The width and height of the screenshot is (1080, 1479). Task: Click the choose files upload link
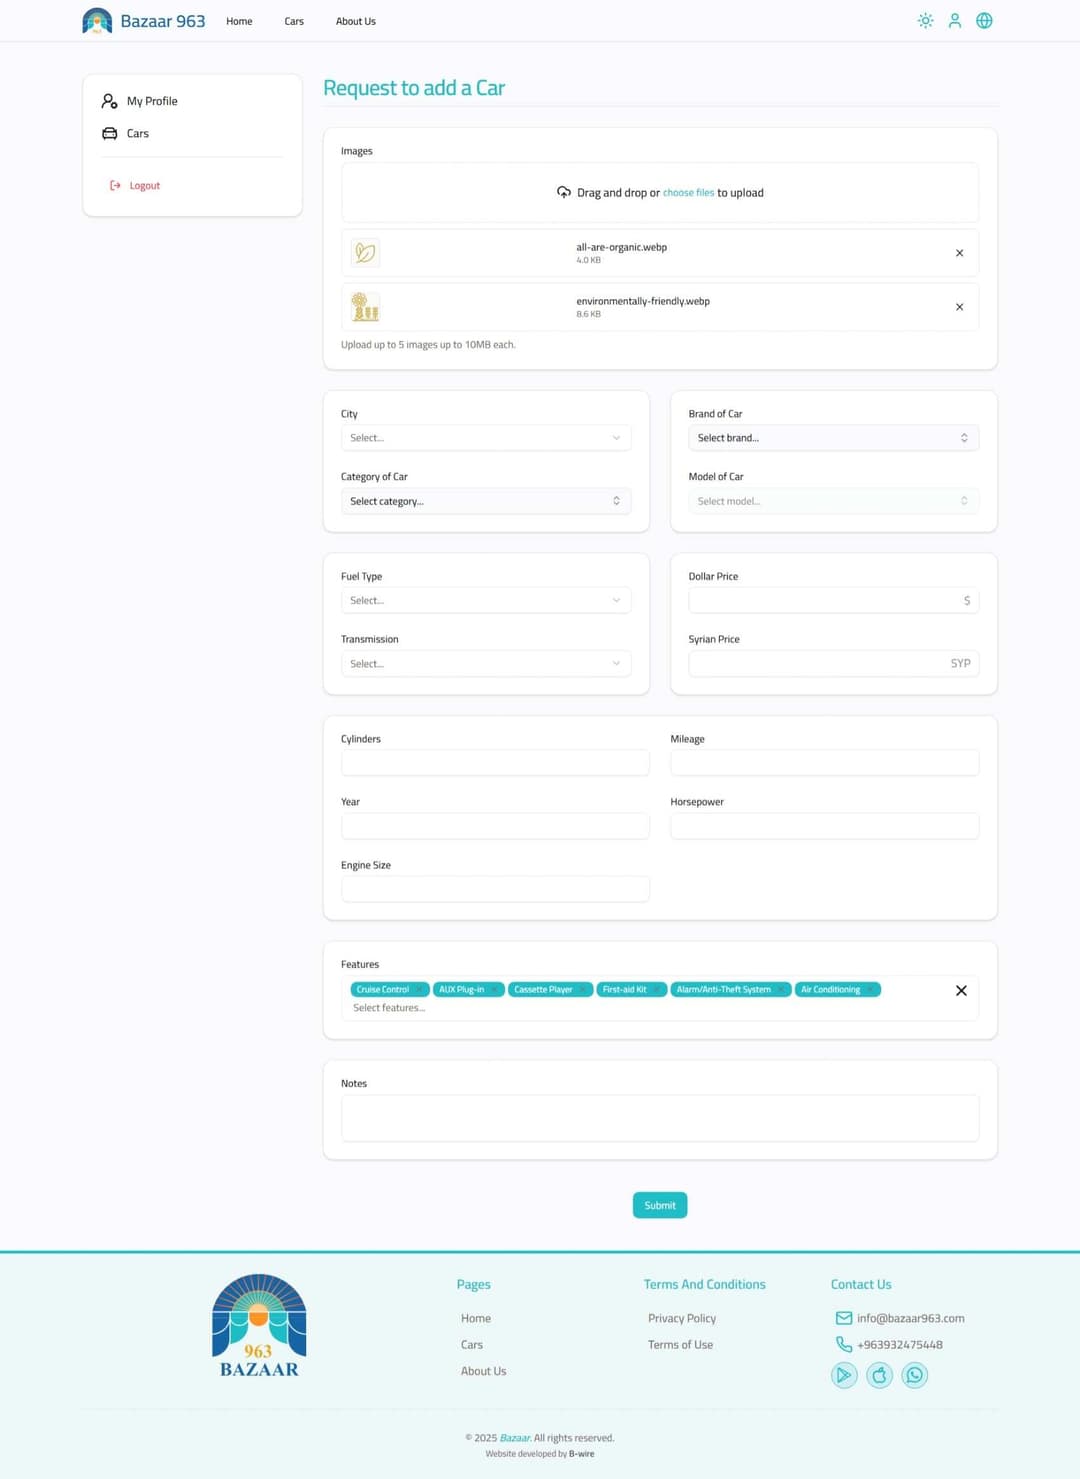click(688, 193)
